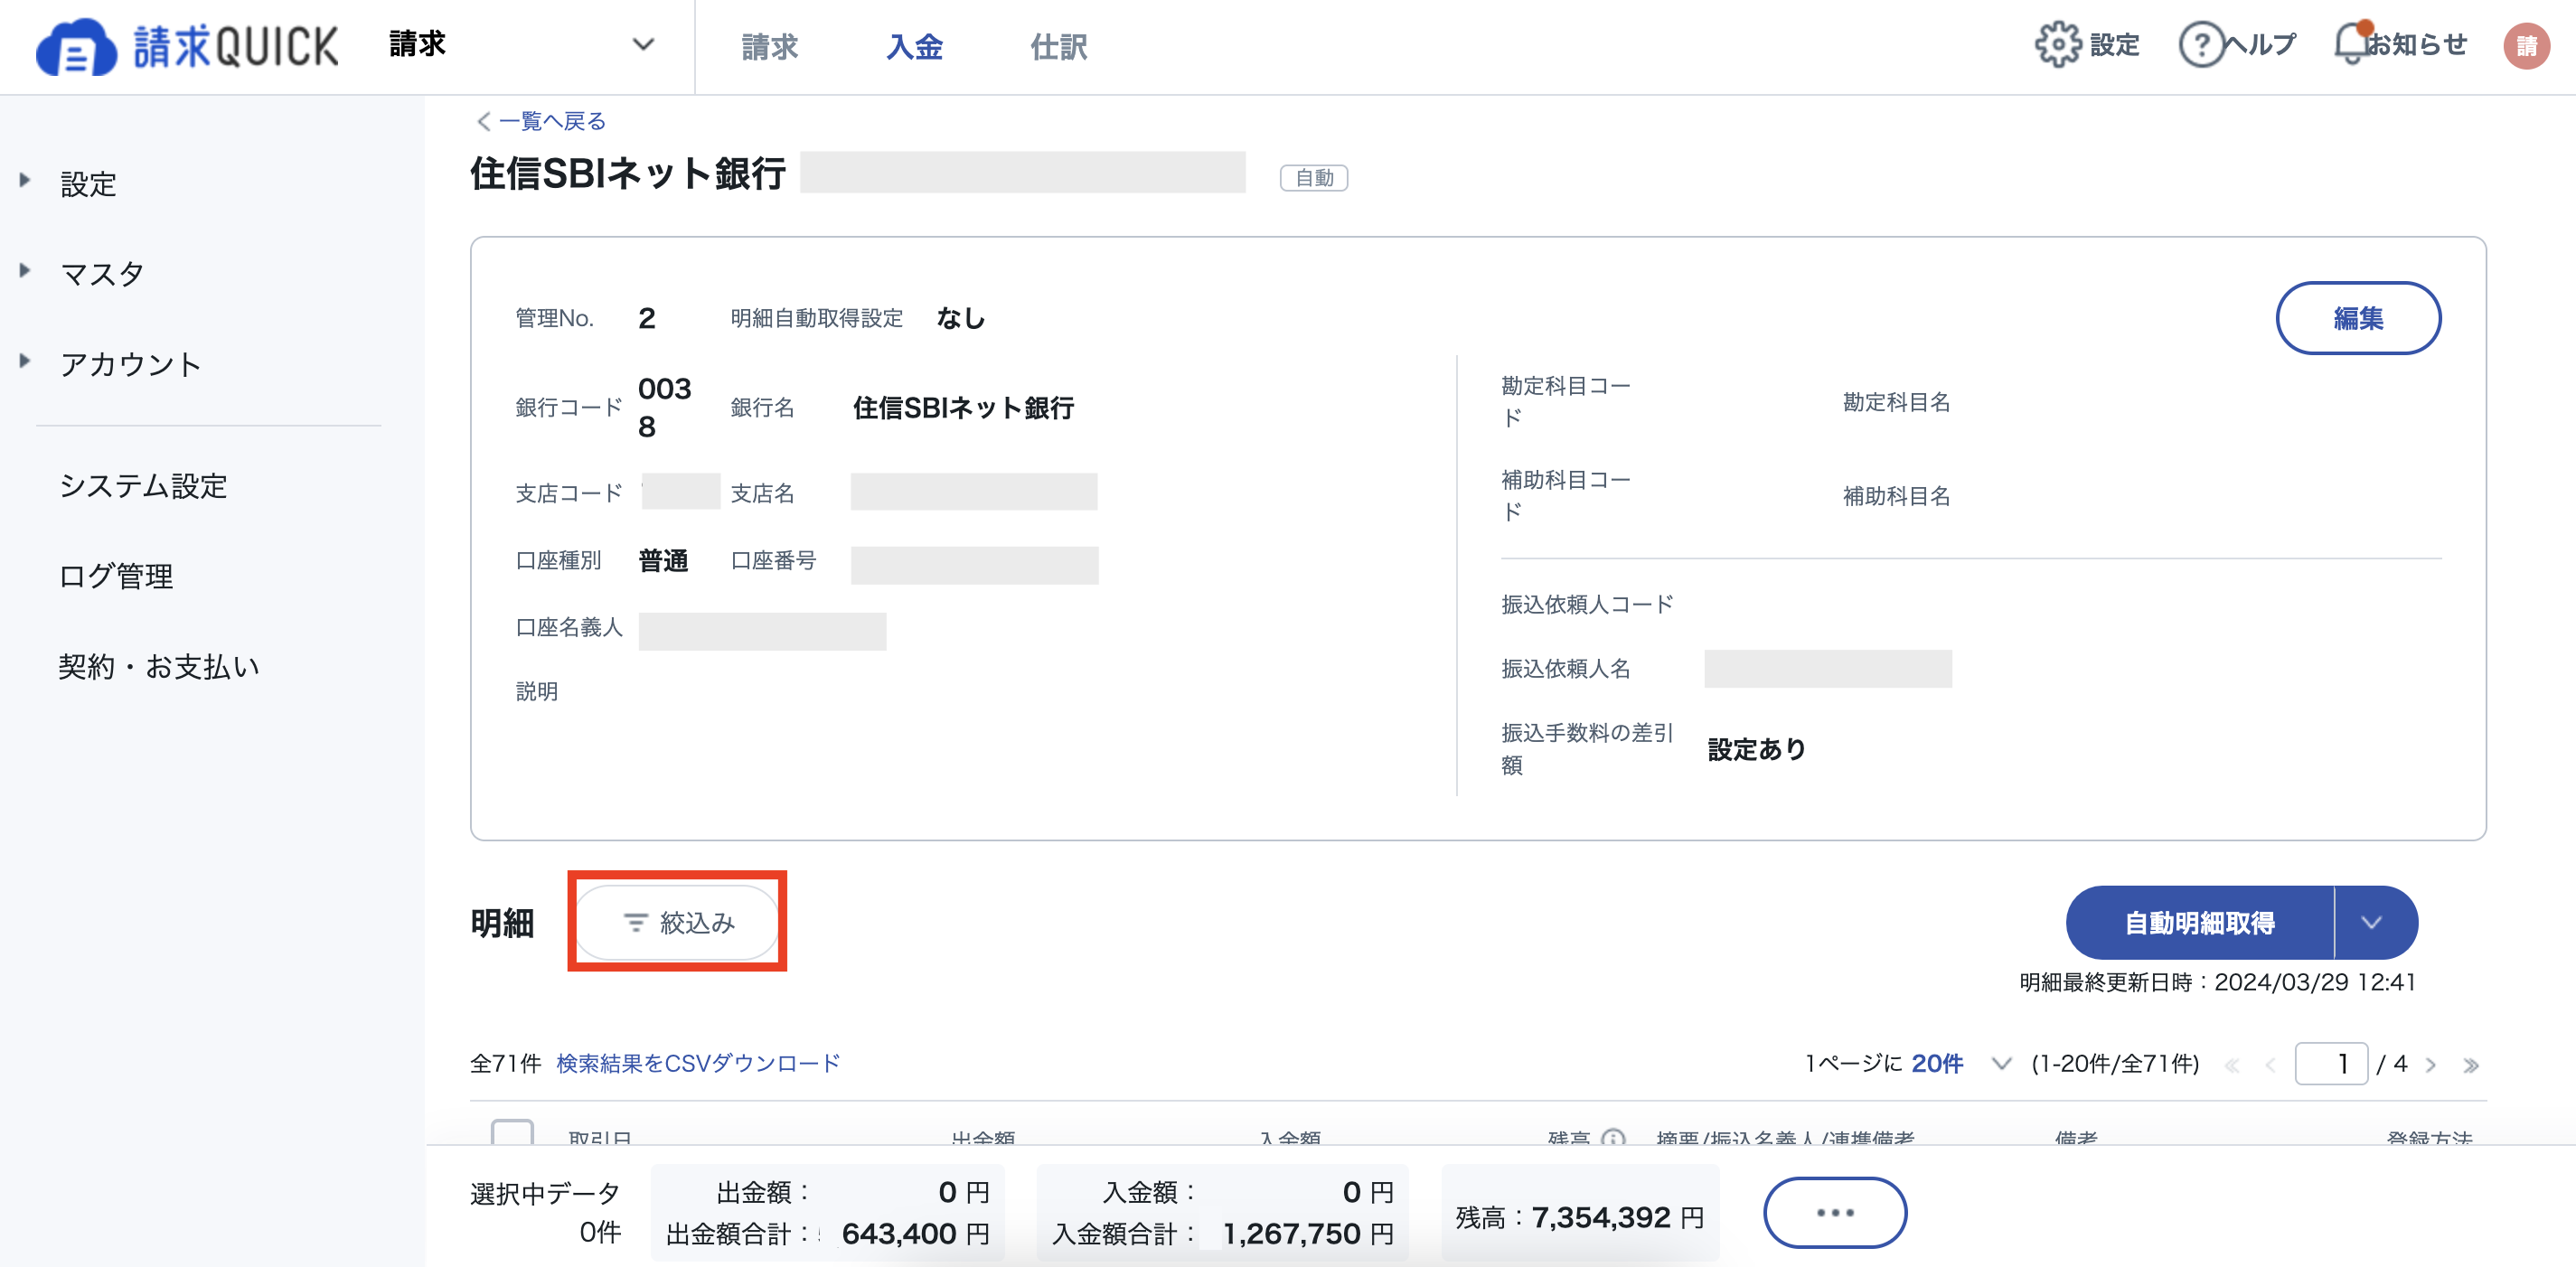Click the page number input field
This screenshot has height=1267, width=2576.
[2331, 1063]
